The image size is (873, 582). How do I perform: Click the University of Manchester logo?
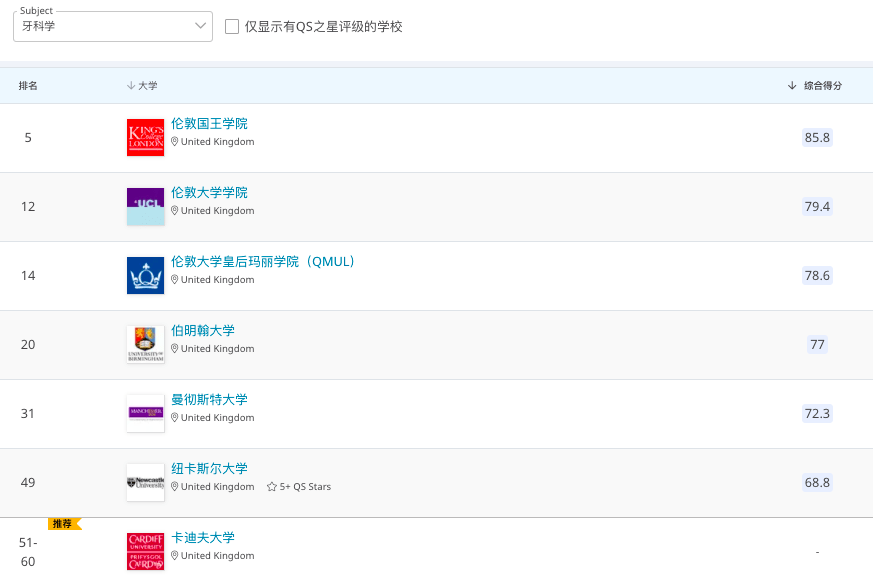[x=145, y=413]
